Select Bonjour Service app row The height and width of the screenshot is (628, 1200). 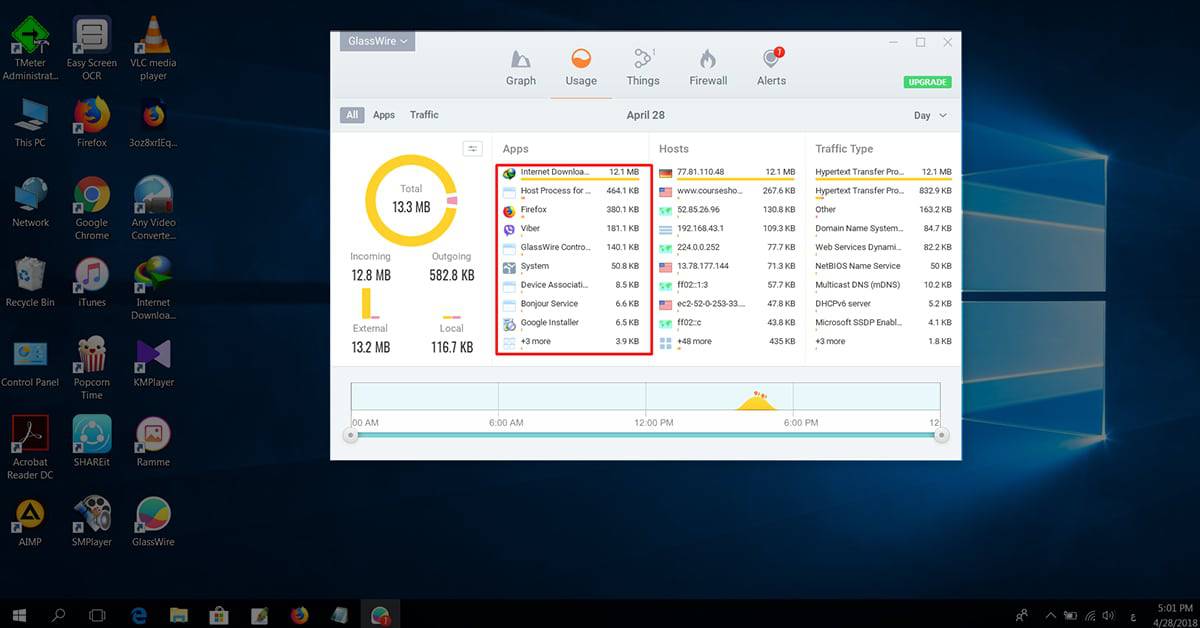[571, 304]
